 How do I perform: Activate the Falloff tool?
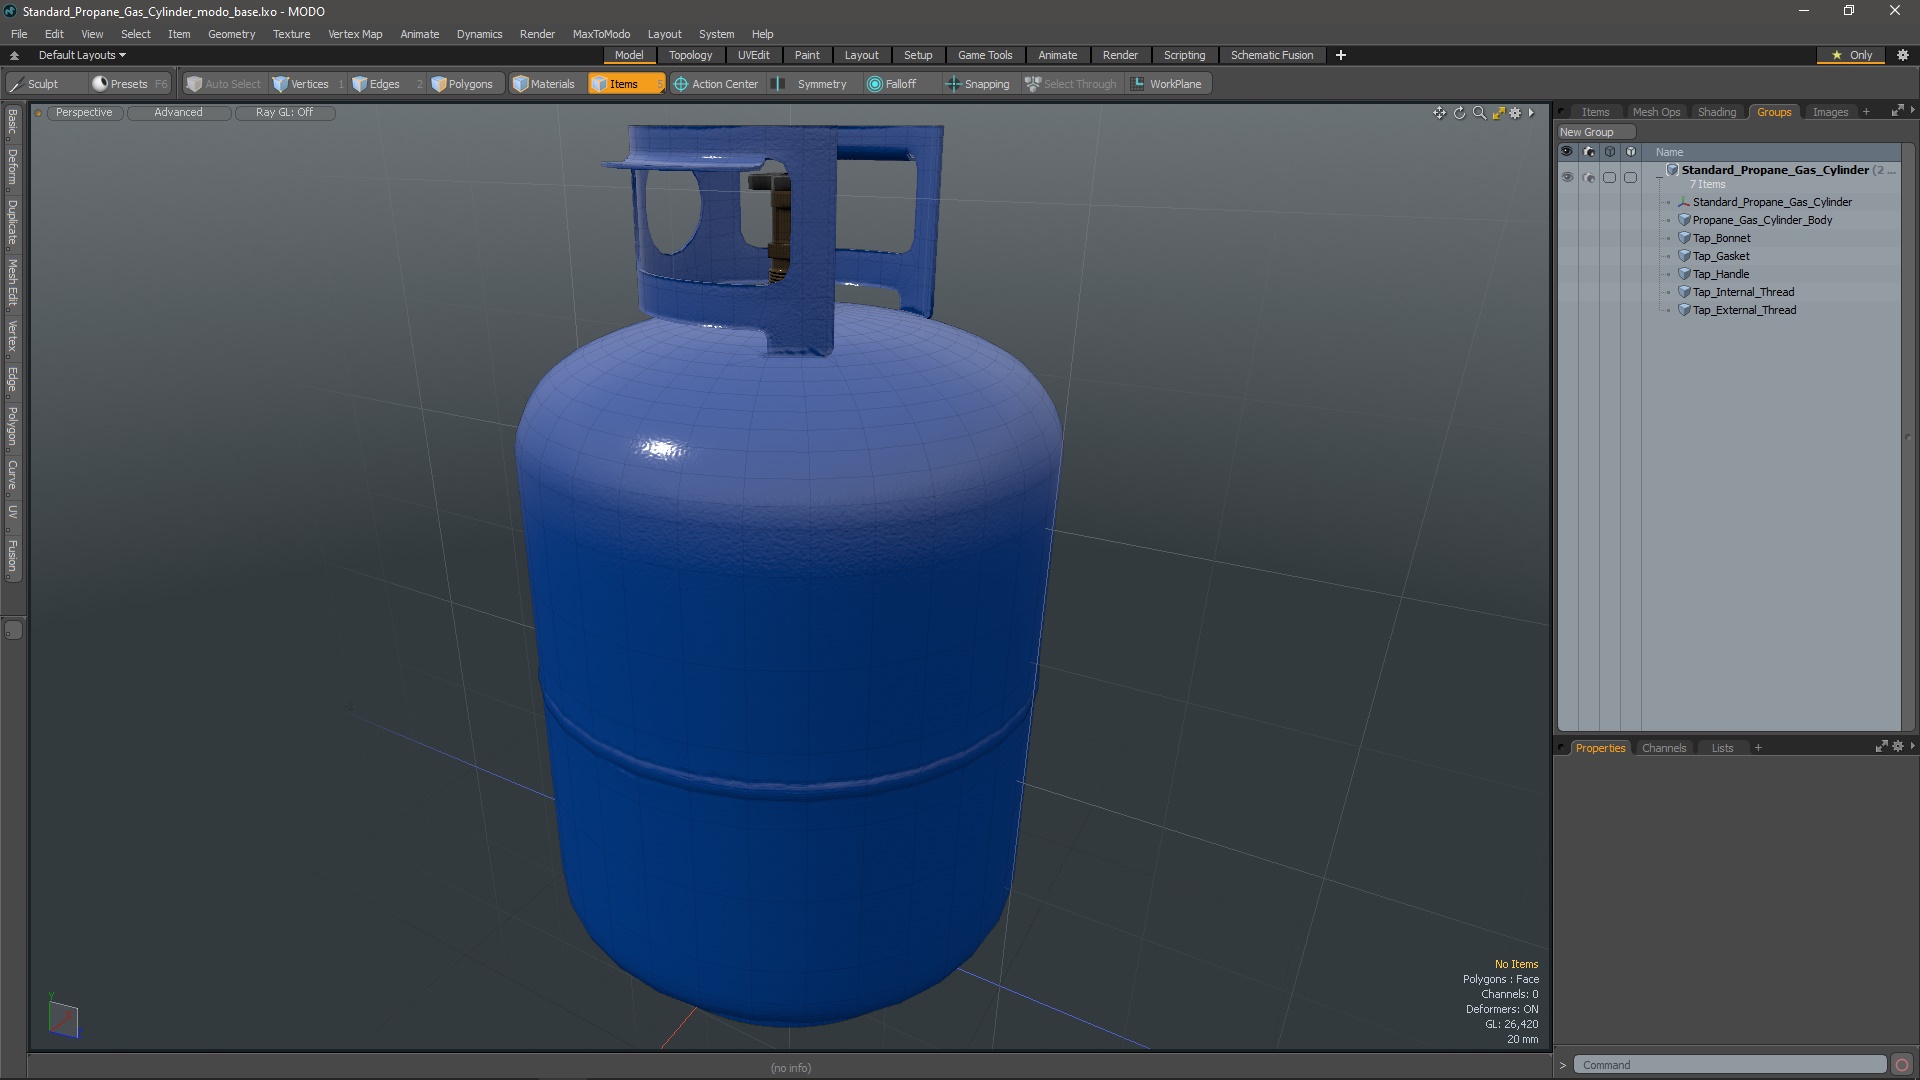click(x=892, y=84)
